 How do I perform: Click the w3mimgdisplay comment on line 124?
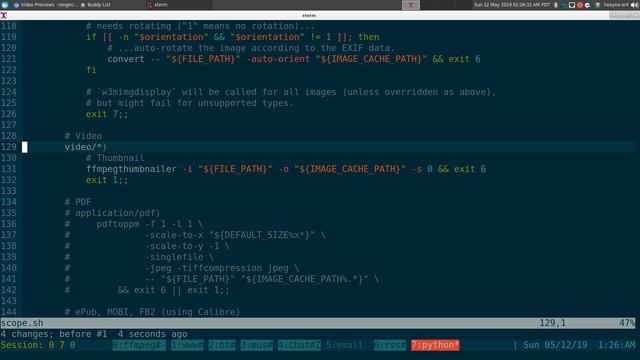click(x=291, y=92)
